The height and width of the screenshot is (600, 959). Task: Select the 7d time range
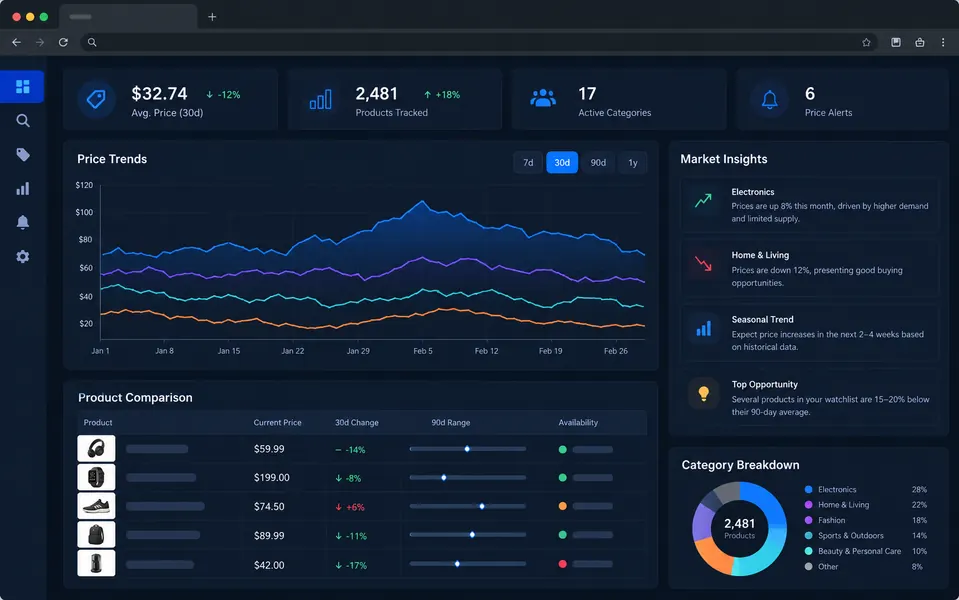[x=528, y=163]
